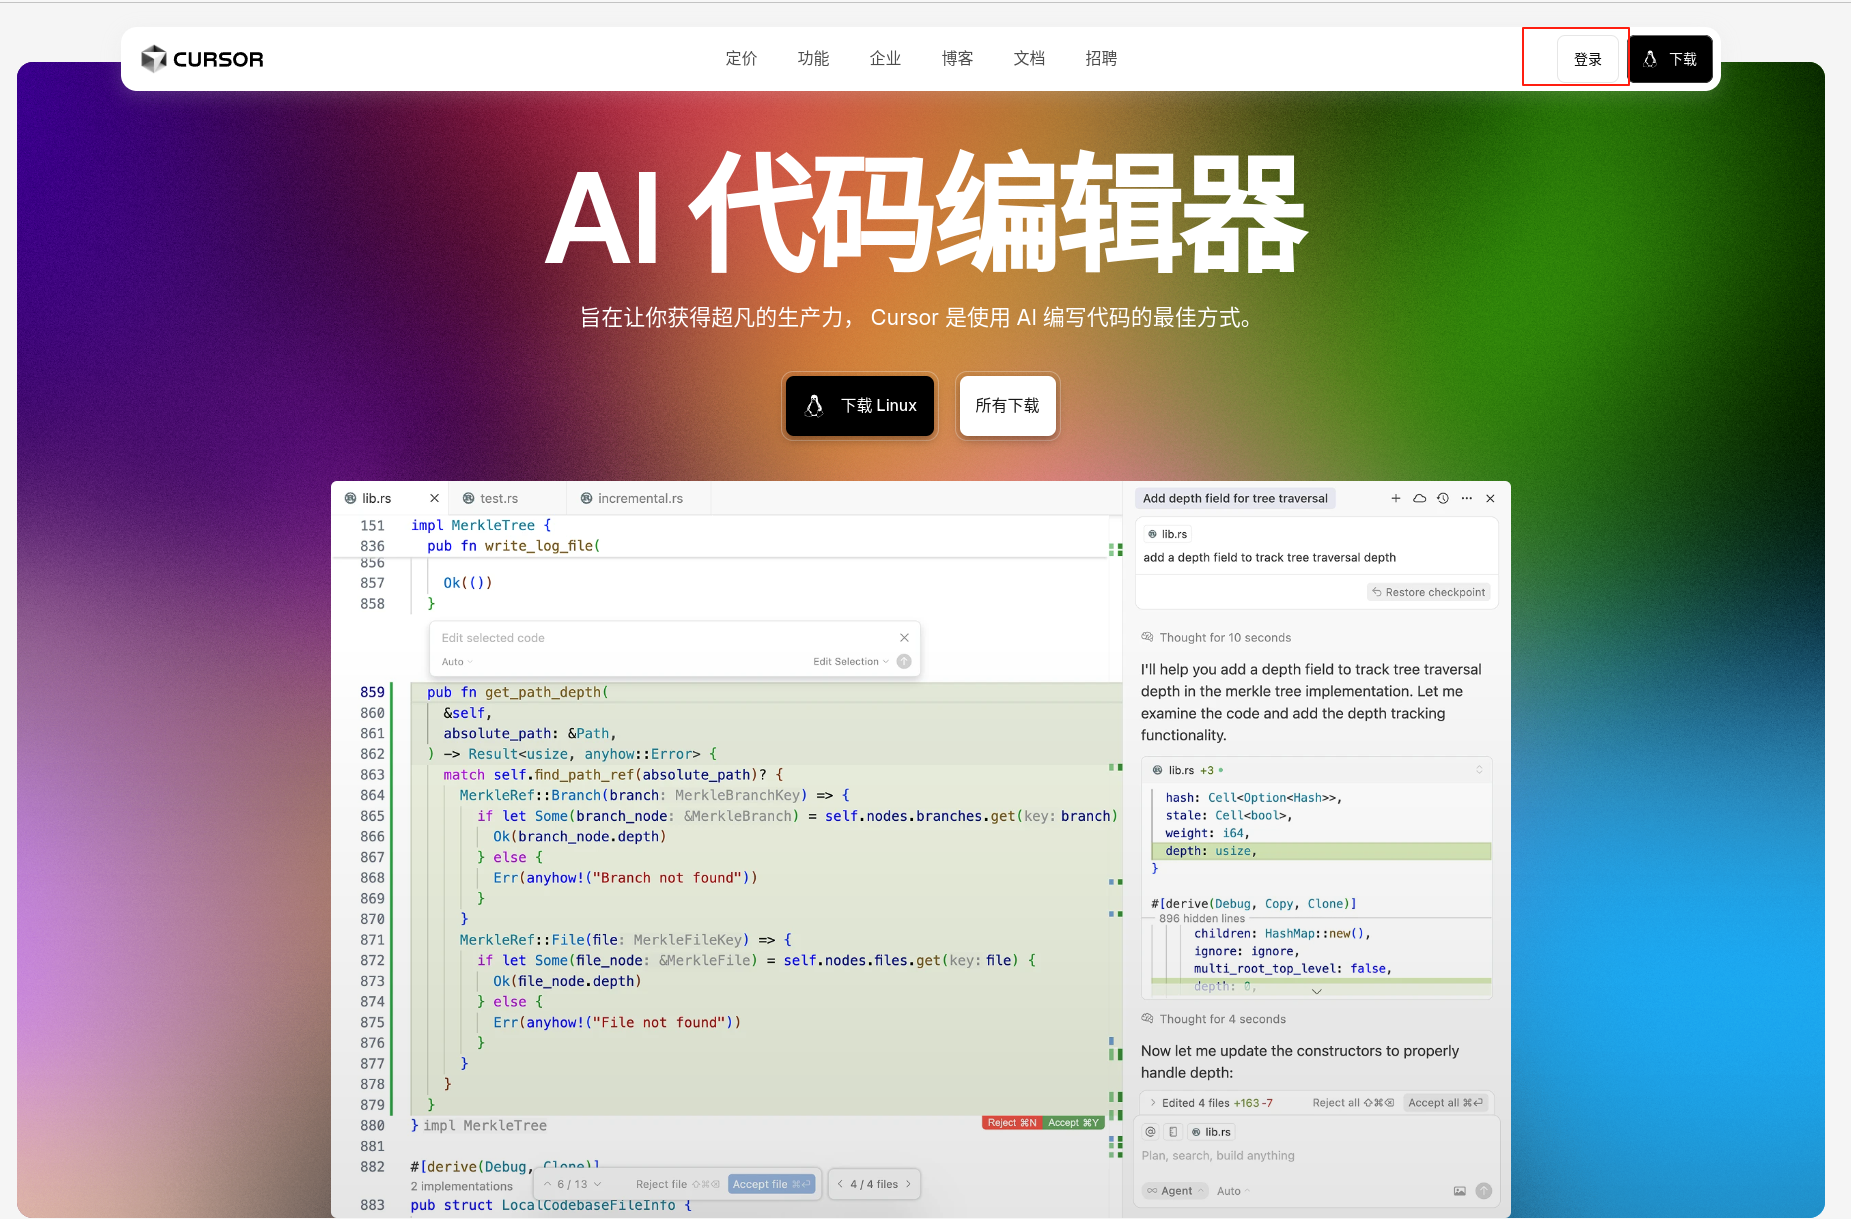Collapse the lib.rs +3 diff block chevron
This screenshot has width=1851, height=1219.
tap(1479, 769)
